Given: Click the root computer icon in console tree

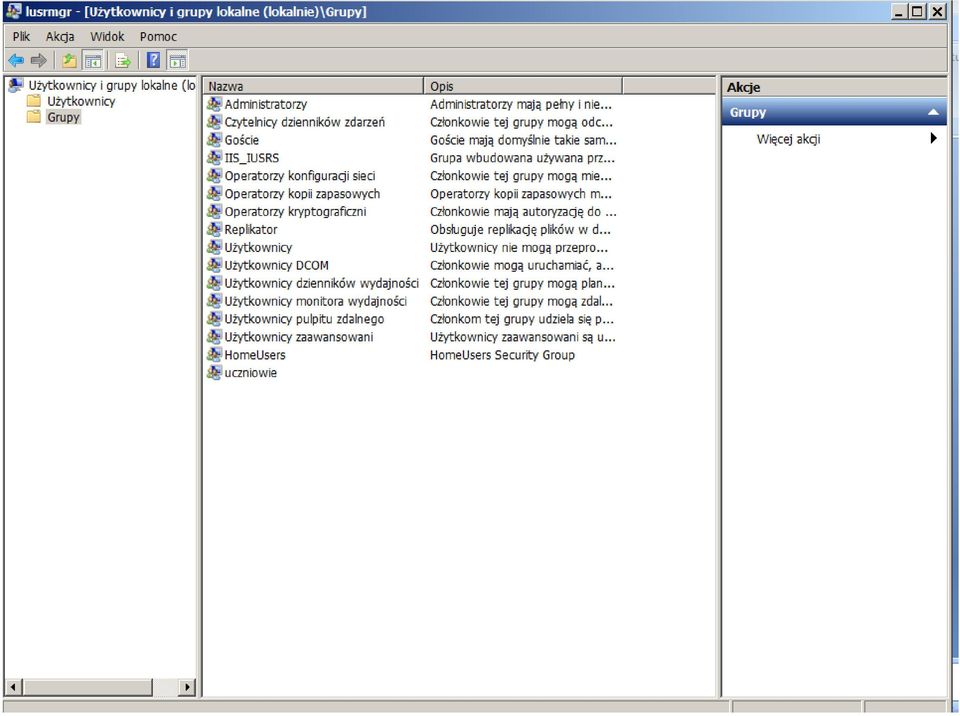Looking at the screenshot, I should click(x=16, y=85).
